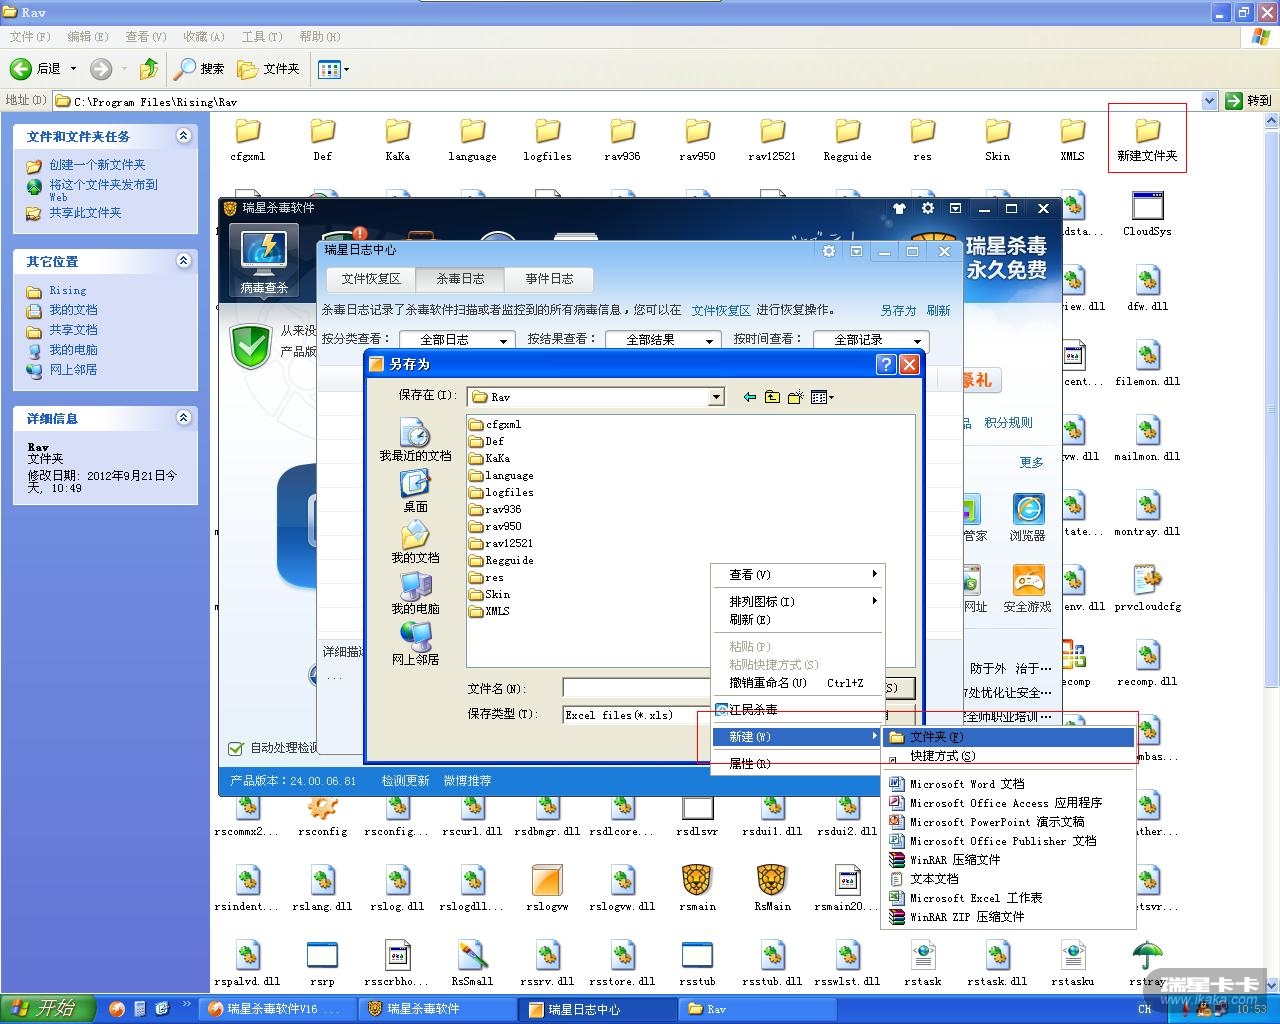This screenshot has width=1280, height=1024.
Task: Open the views menu in 另存为 dialog
Action: click(822, 397)
